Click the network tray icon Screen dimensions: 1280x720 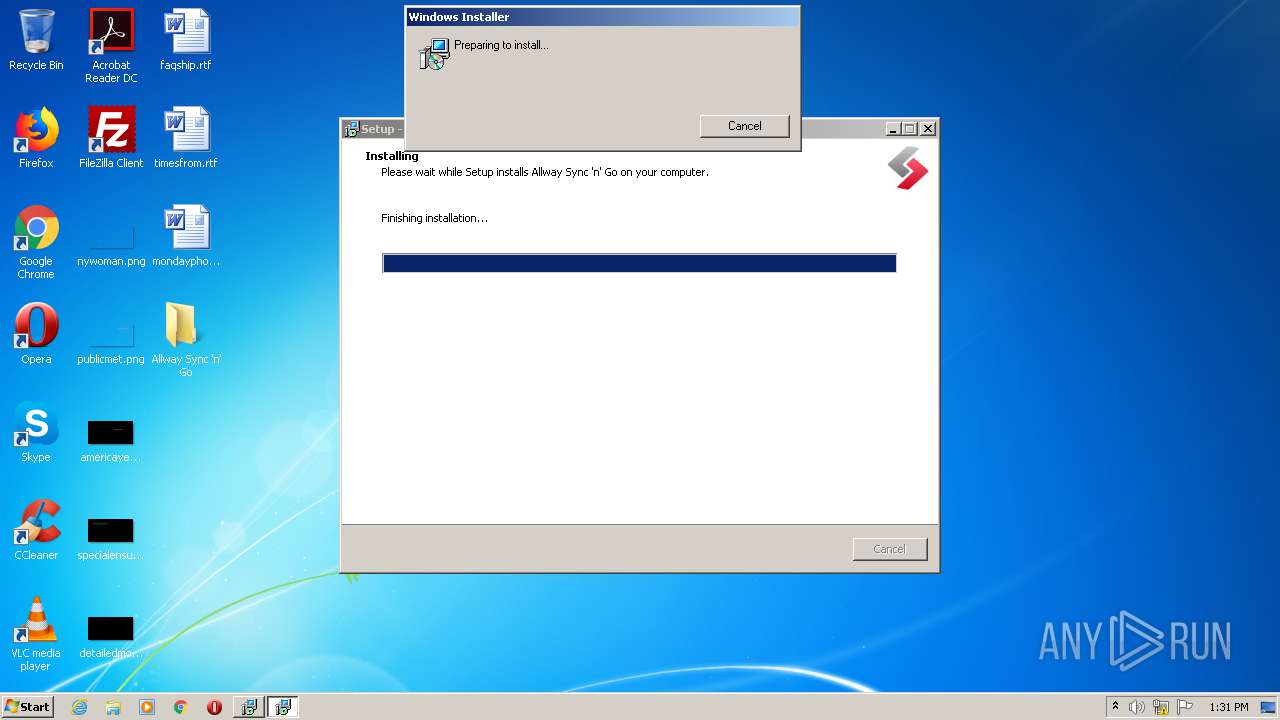[x=1161, y=707]
